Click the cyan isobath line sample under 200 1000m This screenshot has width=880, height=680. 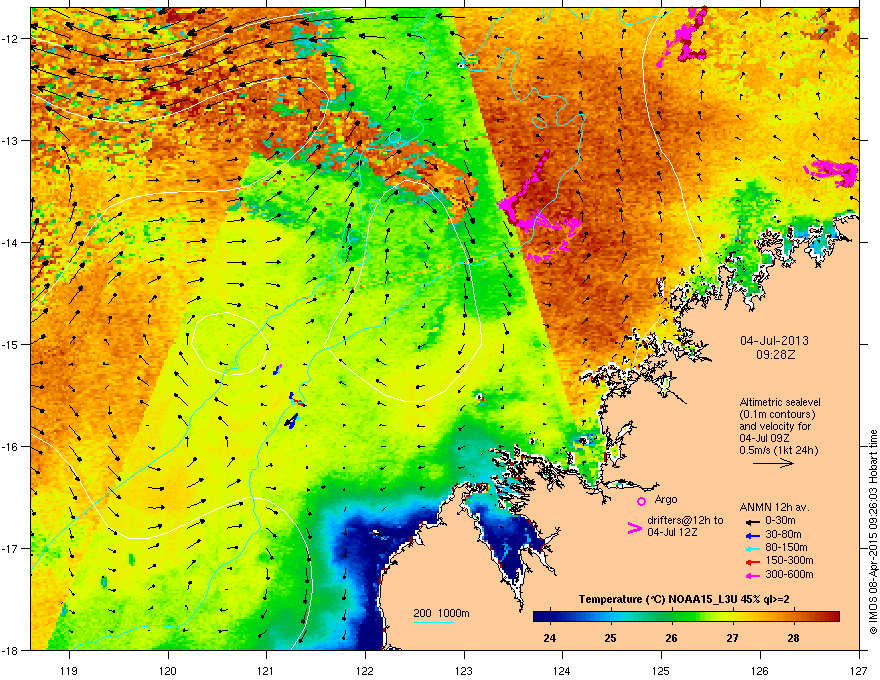tap(433, 622)
